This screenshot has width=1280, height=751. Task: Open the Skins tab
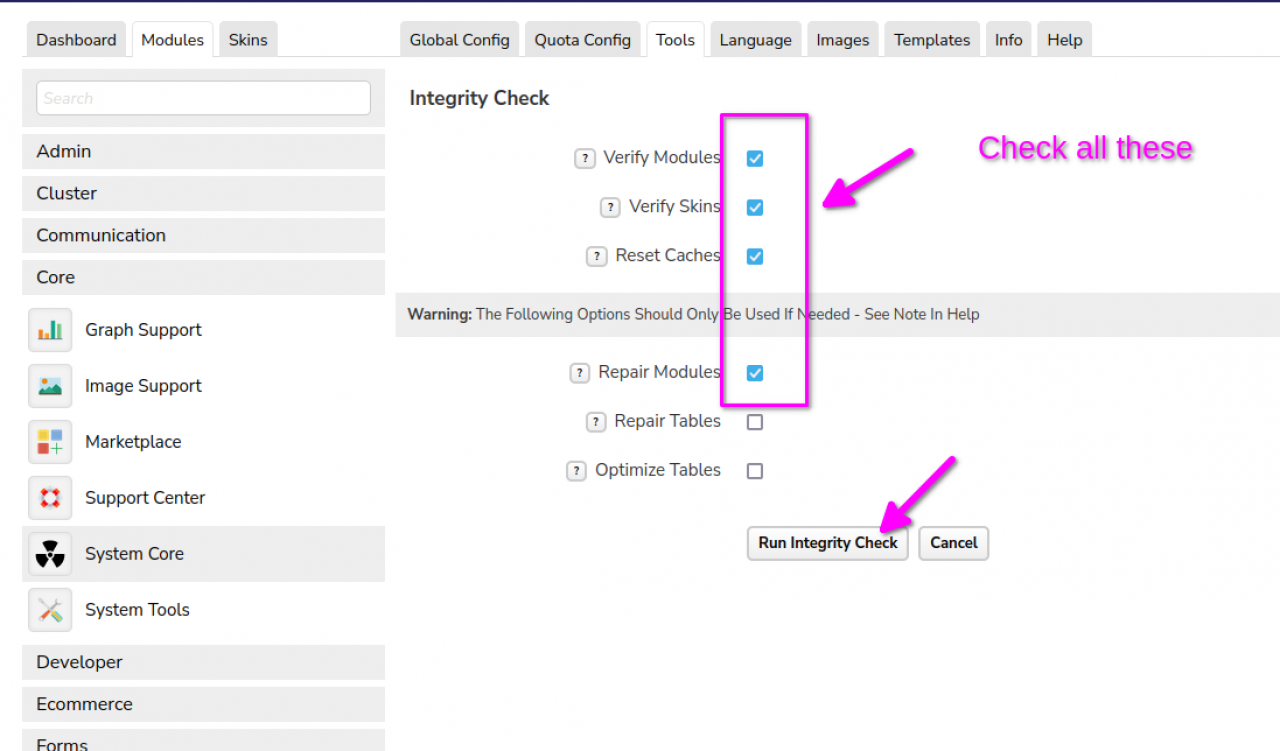tap(248, 40)
